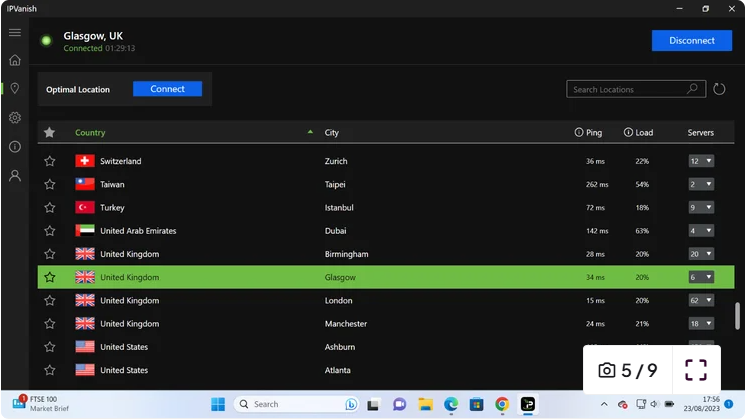Select the Manchester city row

(386, 323)
